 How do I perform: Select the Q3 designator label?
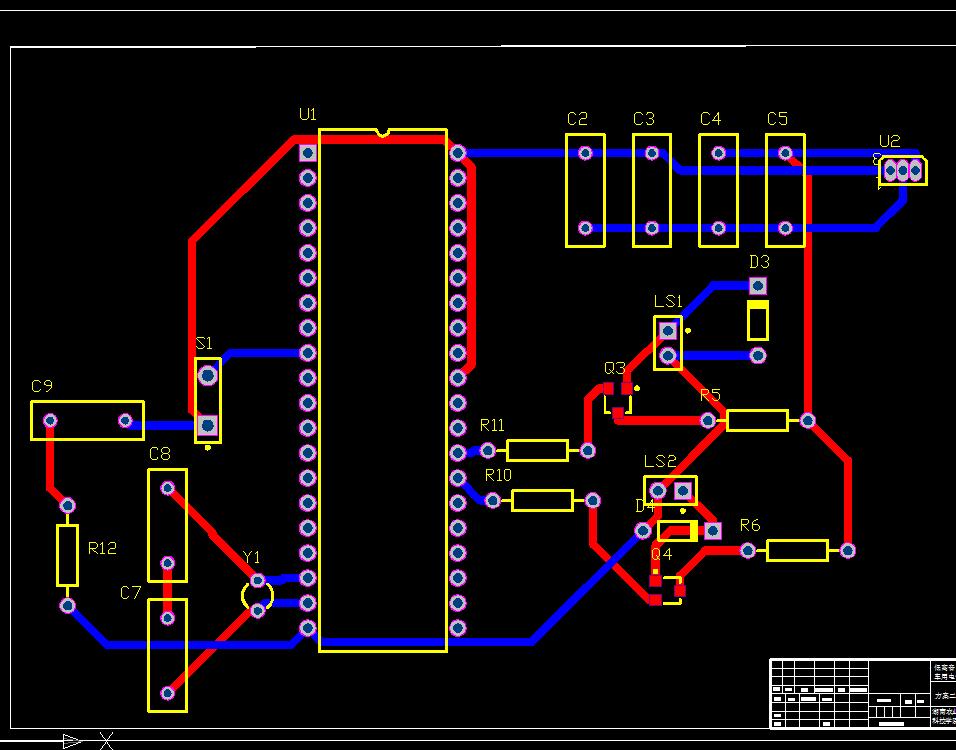pyautogui.click(x=615, y=368)
